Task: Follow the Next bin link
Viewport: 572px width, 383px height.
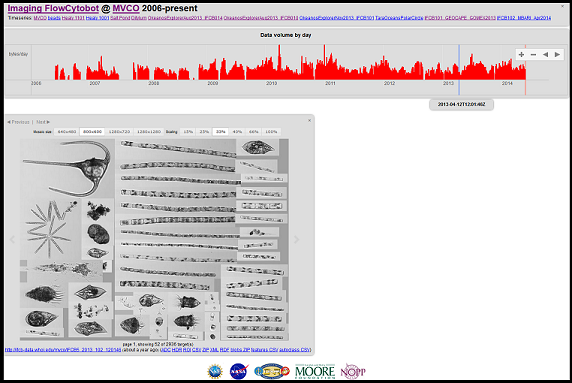Action: point(43,122)
